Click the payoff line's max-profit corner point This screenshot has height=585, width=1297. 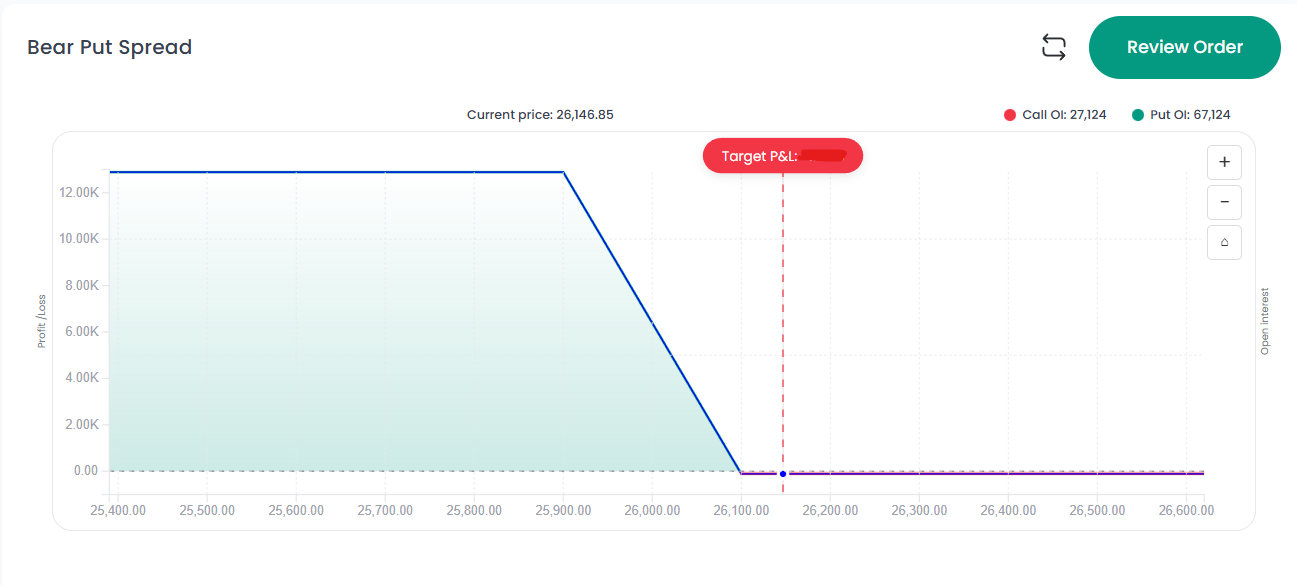(x=564, y=172)
